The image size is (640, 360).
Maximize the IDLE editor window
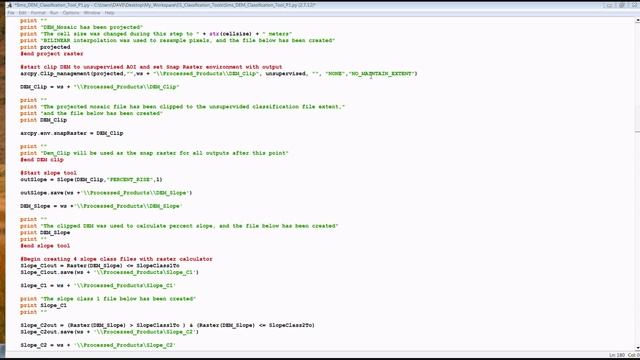coord(622,5)
